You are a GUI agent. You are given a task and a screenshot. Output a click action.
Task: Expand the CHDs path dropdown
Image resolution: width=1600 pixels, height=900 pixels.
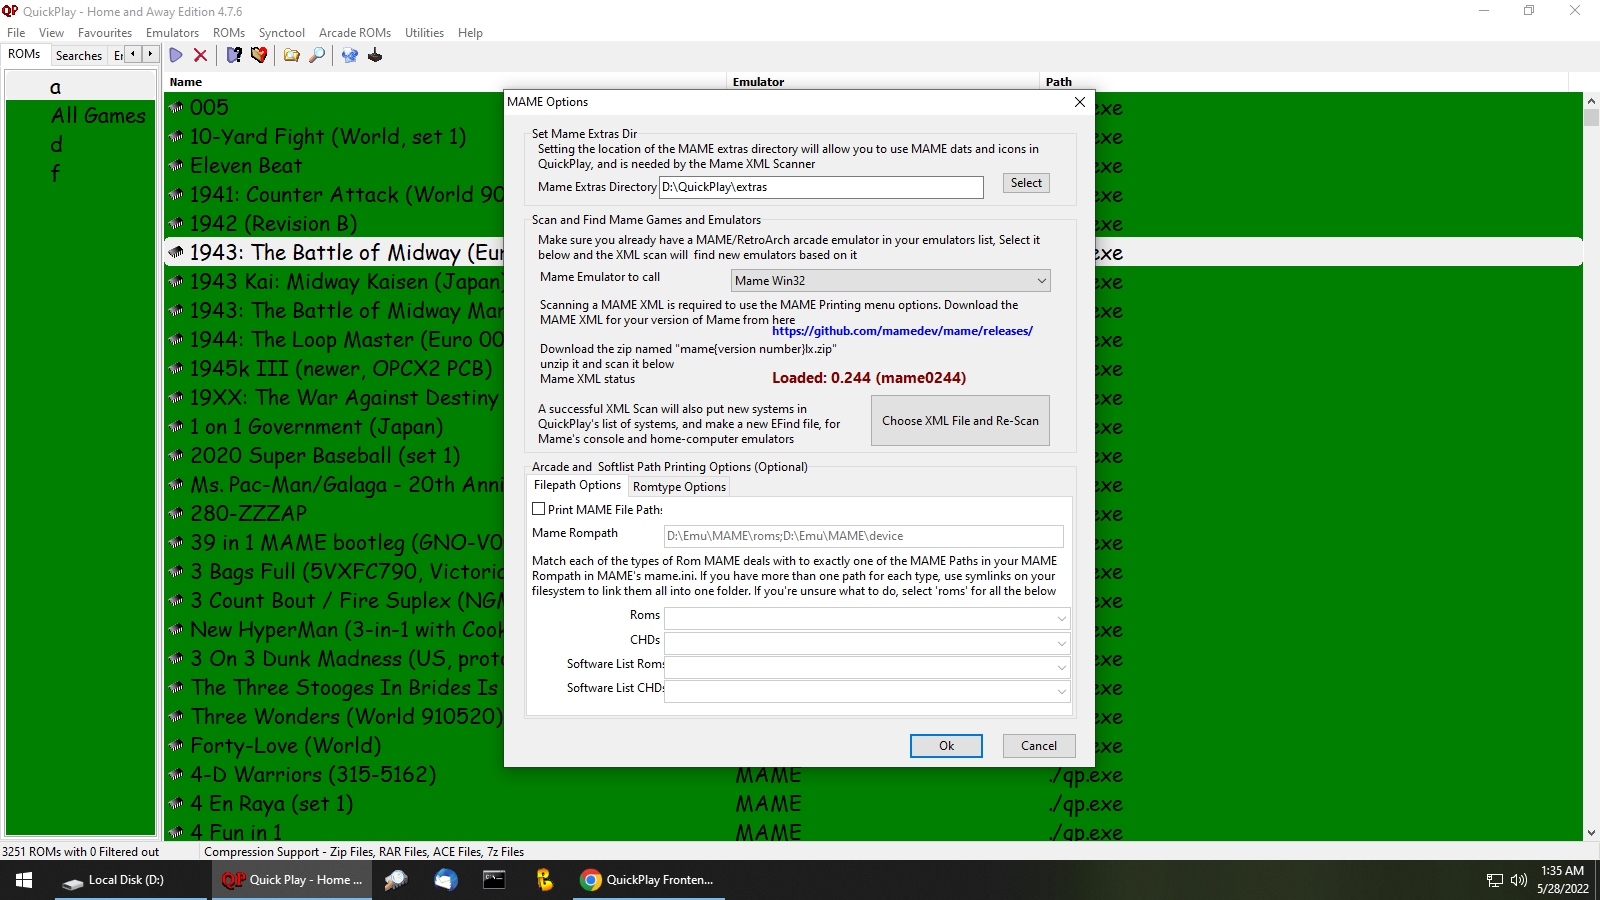1062,643
